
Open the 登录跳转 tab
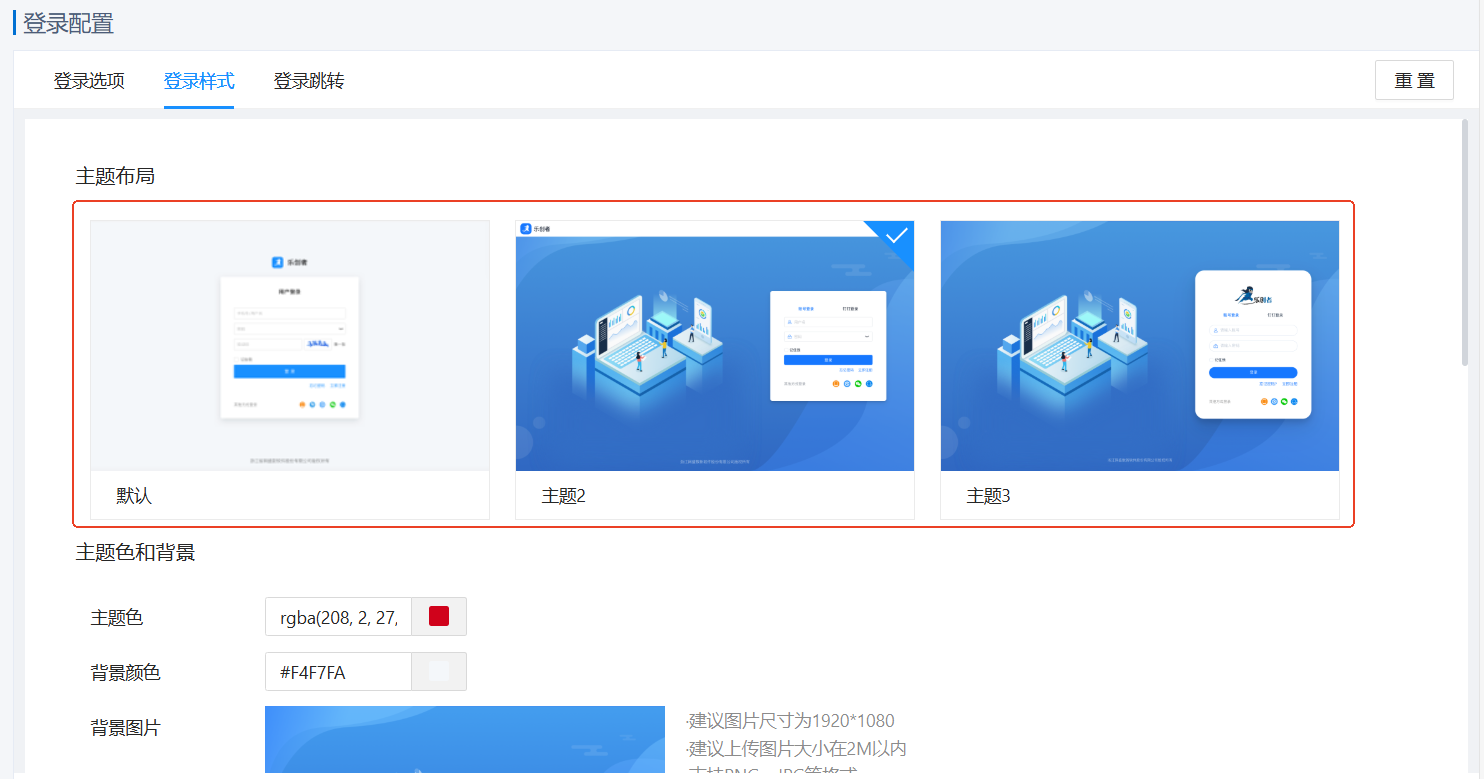(309, 81)
